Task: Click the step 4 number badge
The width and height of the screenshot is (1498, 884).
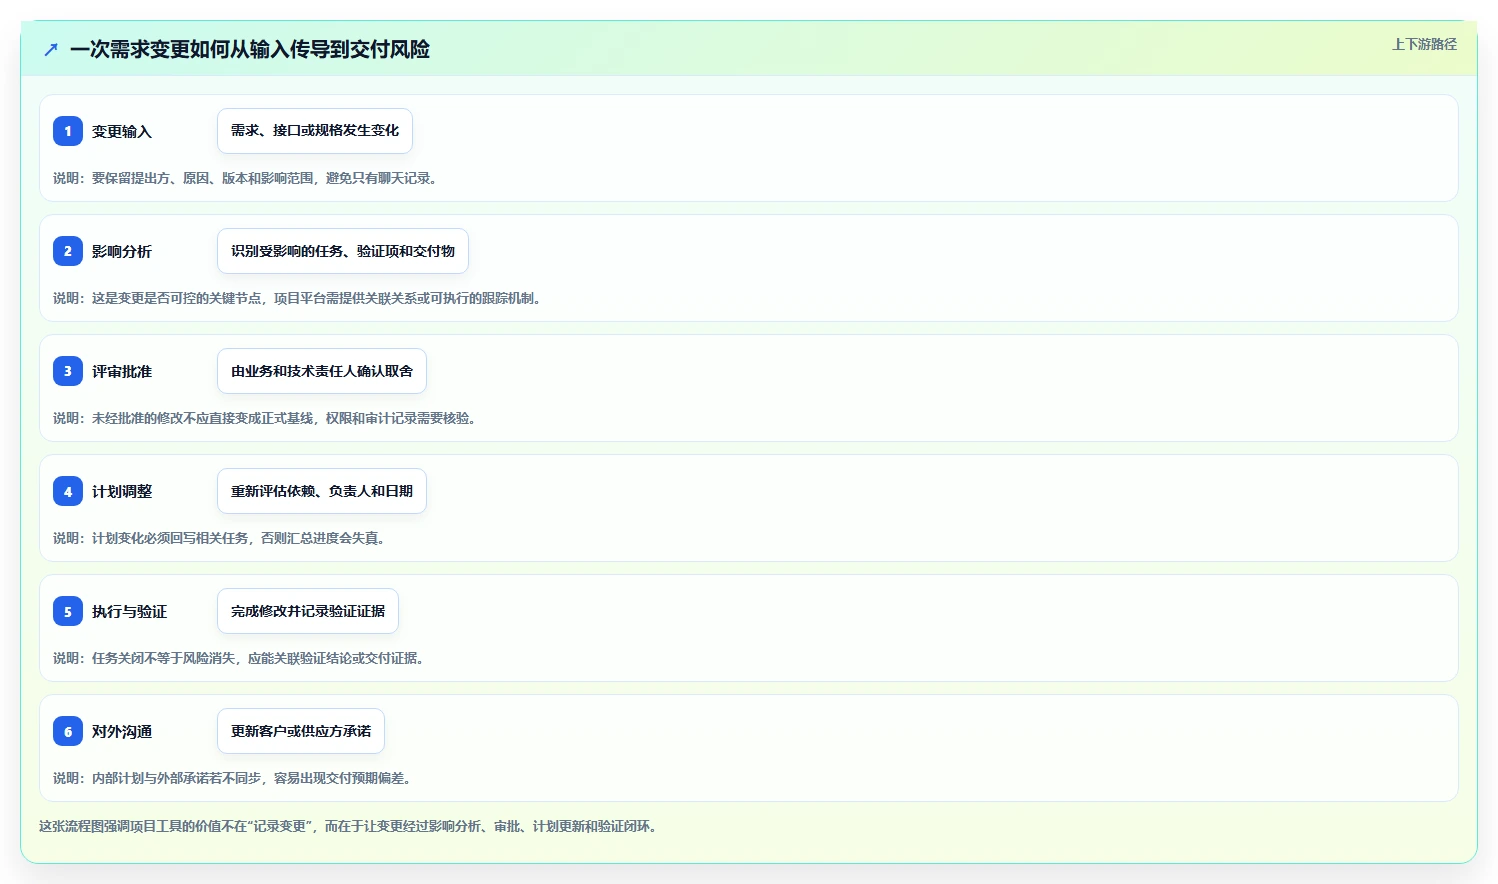Action: coord(68,491)
